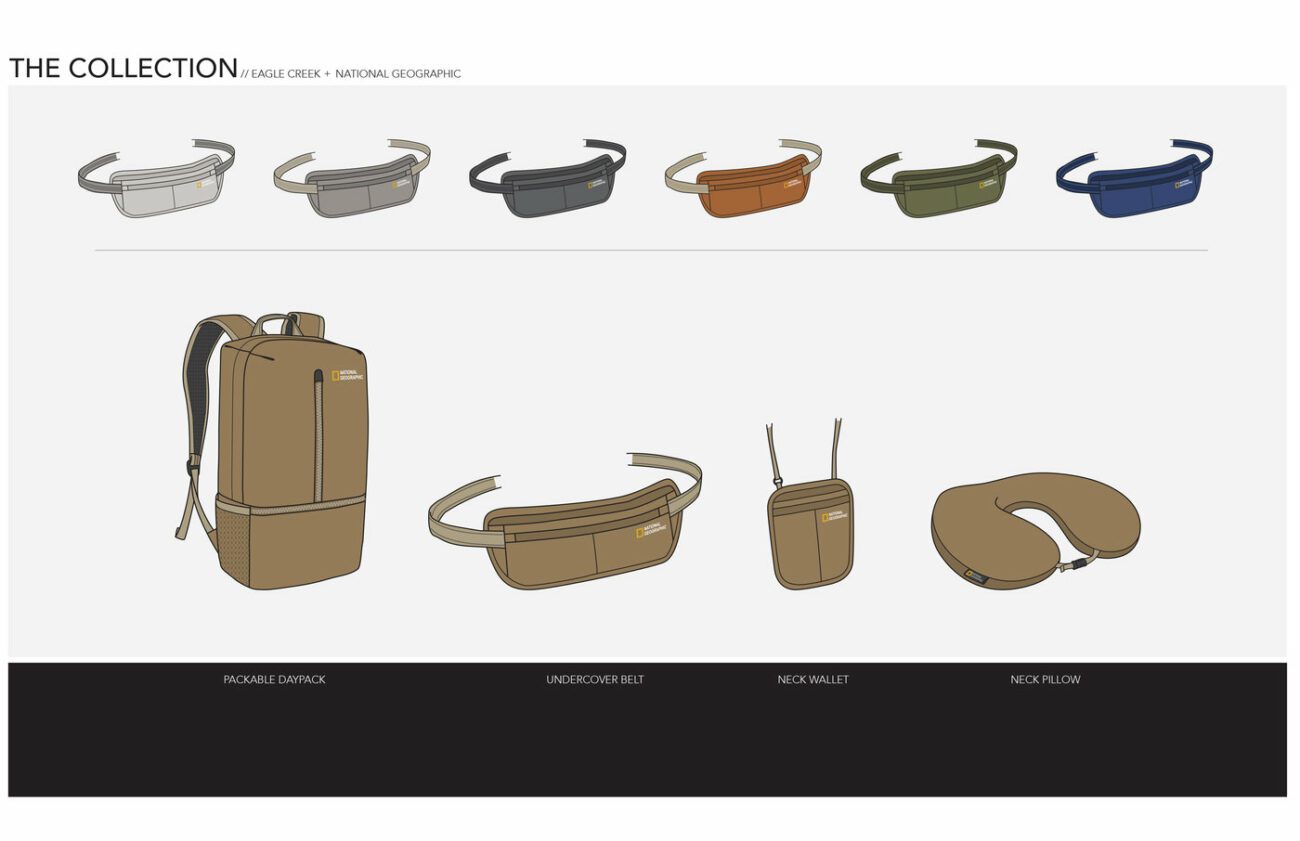Click the National Geographic logo on the large belt

650,530
